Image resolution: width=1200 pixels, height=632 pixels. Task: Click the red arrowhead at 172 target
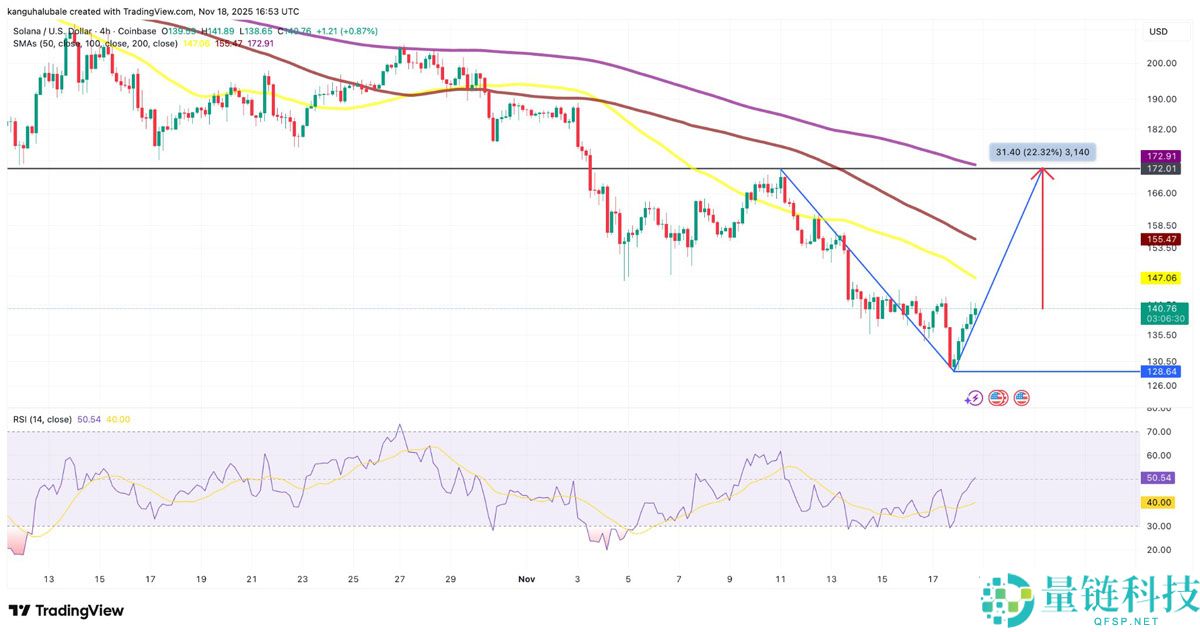[1044, 173]
